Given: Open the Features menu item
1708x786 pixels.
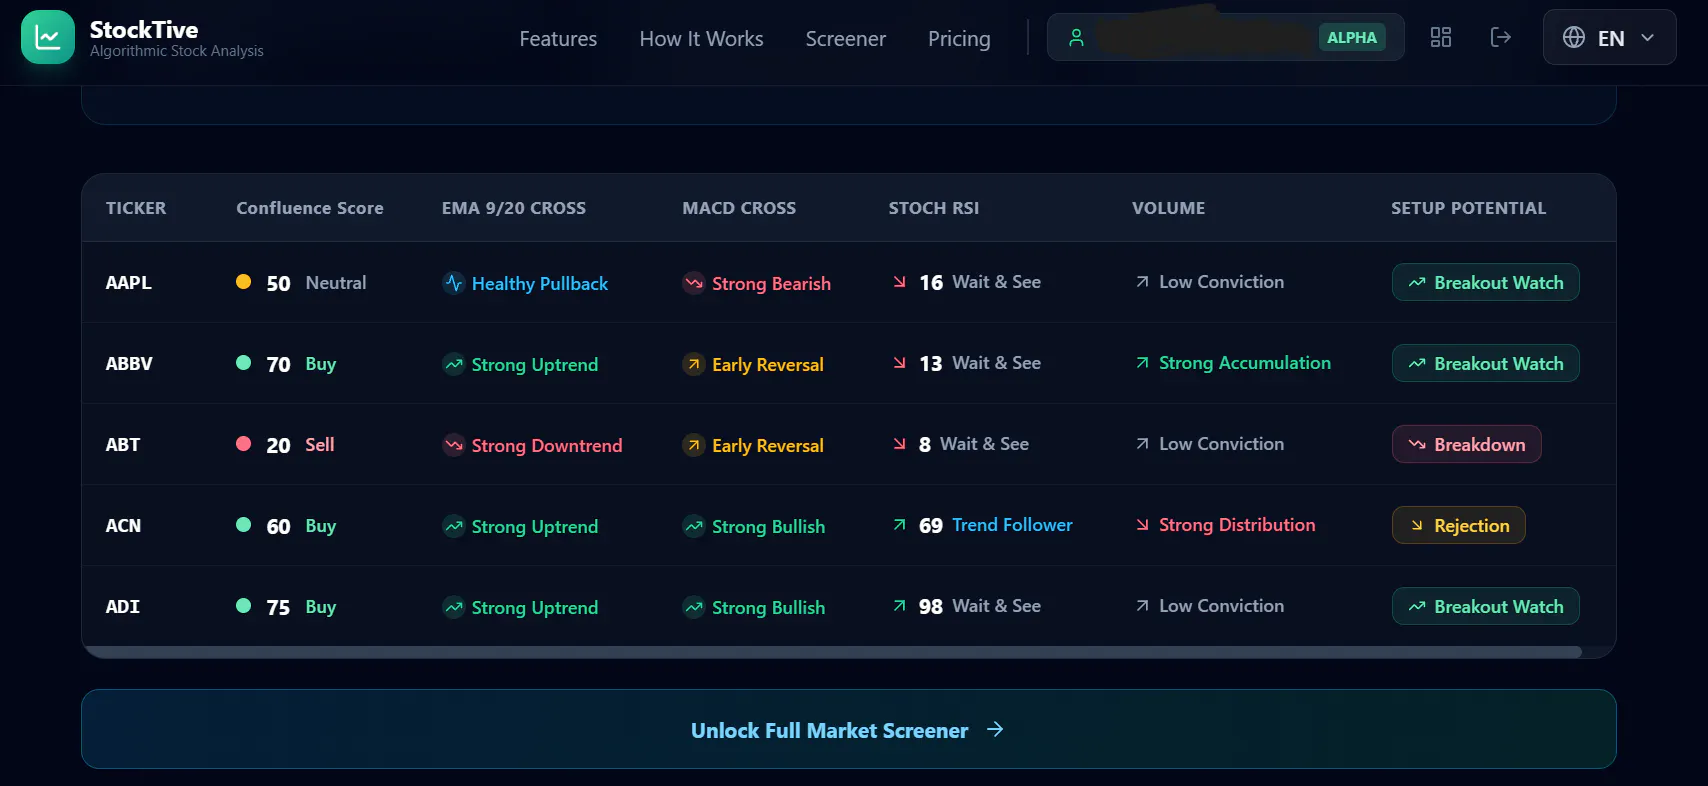Looking at the screenshot, I should pos(558,38).
